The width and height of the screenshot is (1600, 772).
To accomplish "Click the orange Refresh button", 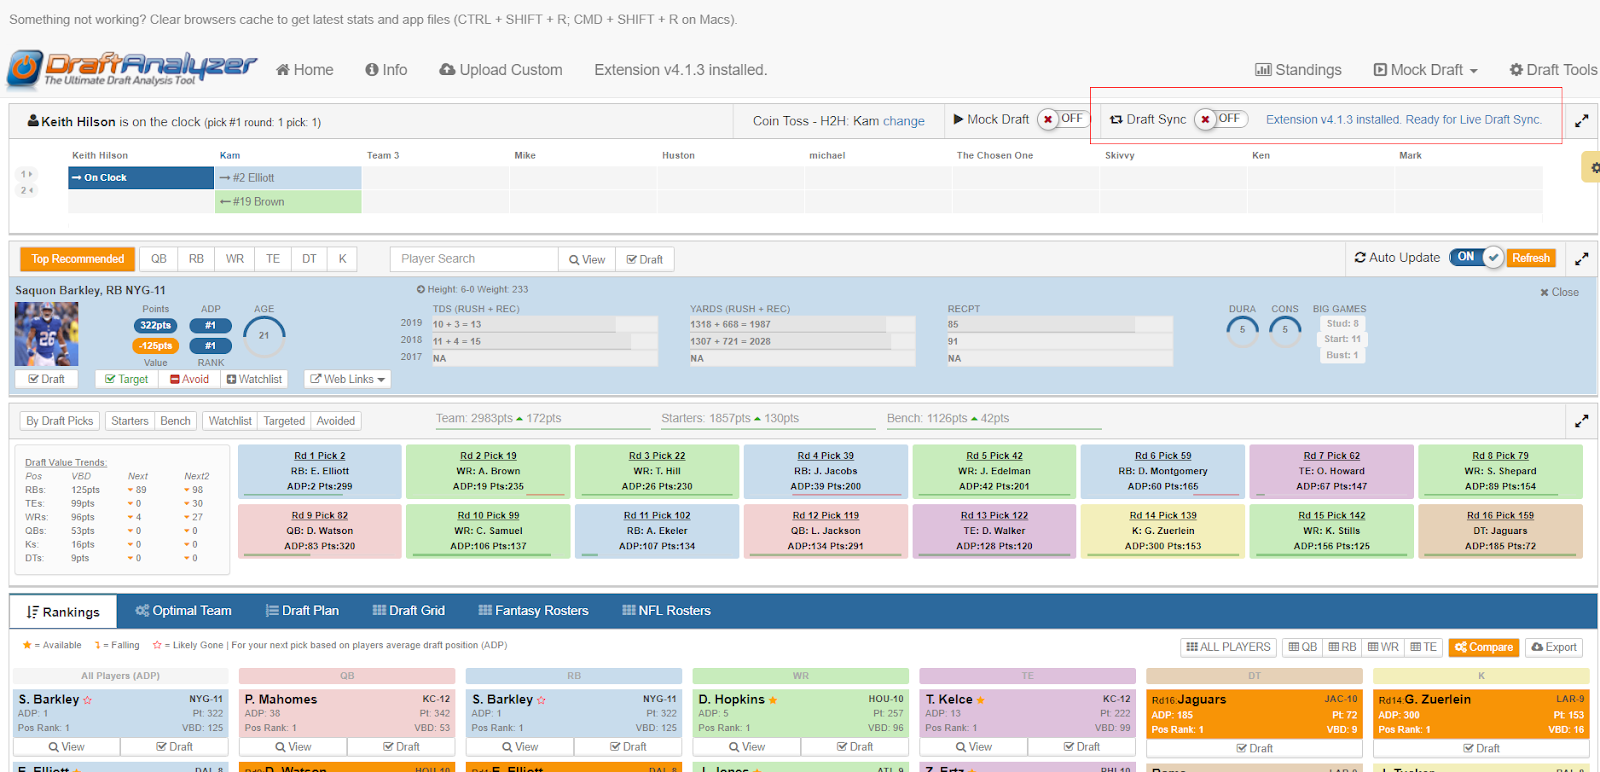I will 1531,258.
